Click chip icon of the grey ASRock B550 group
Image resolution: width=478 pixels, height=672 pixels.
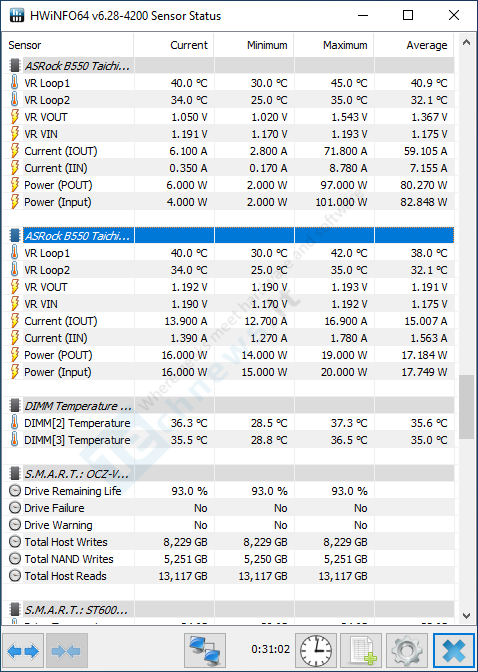coord(15,66)
